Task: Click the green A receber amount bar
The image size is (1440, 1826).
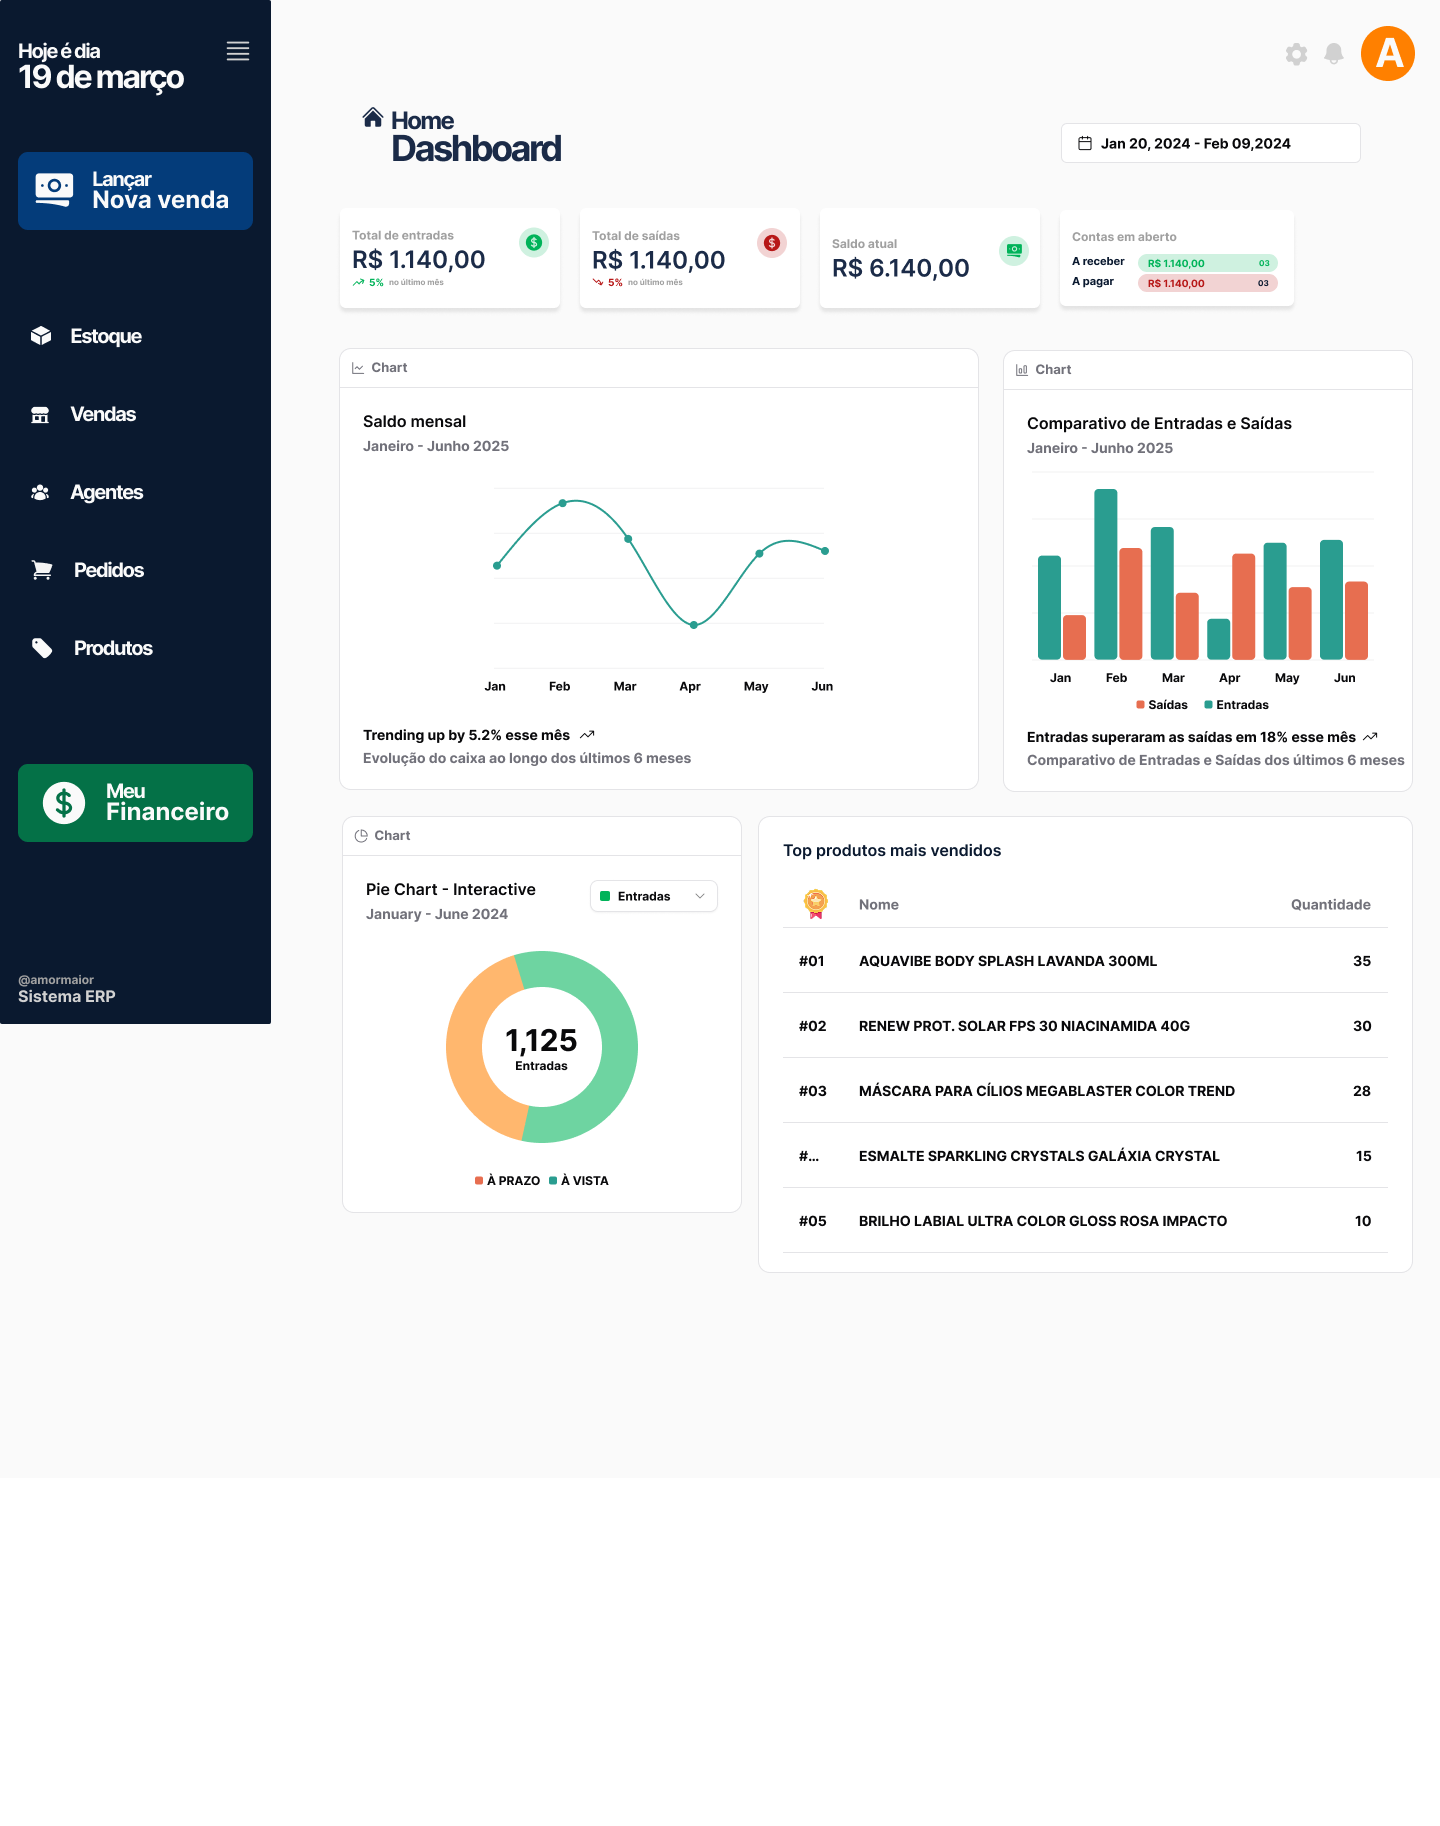Action: (x=1207, y=263)
